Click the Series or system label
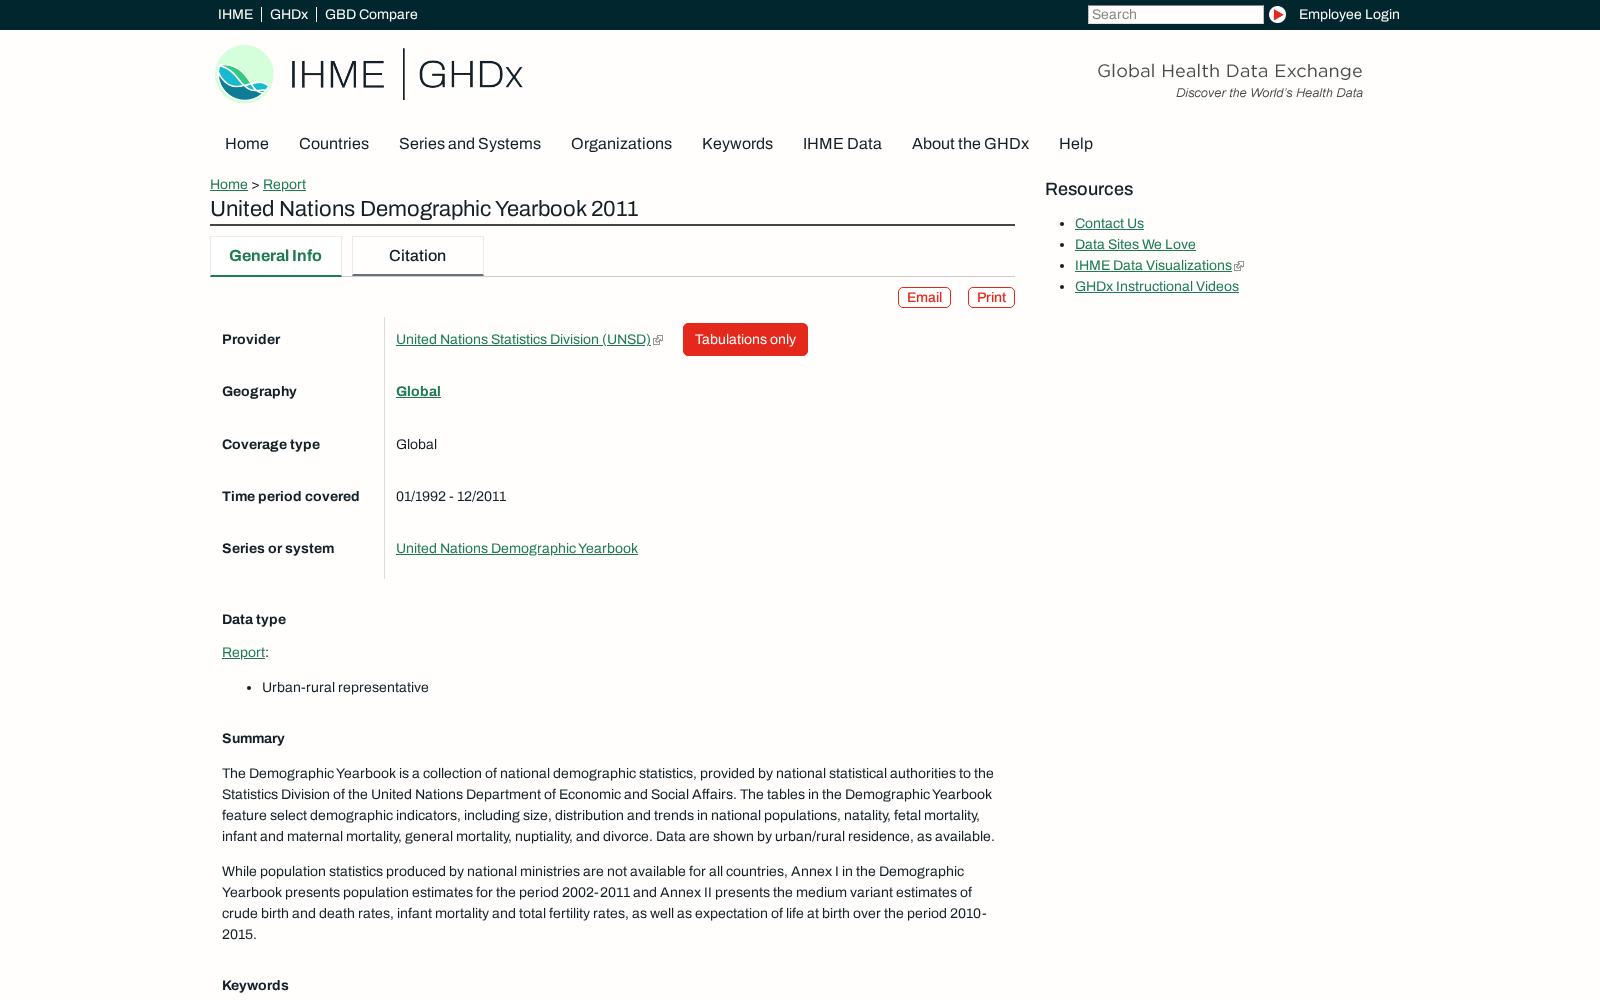The width and height of the screenshot is (1600, 1000). pos(278,549)
